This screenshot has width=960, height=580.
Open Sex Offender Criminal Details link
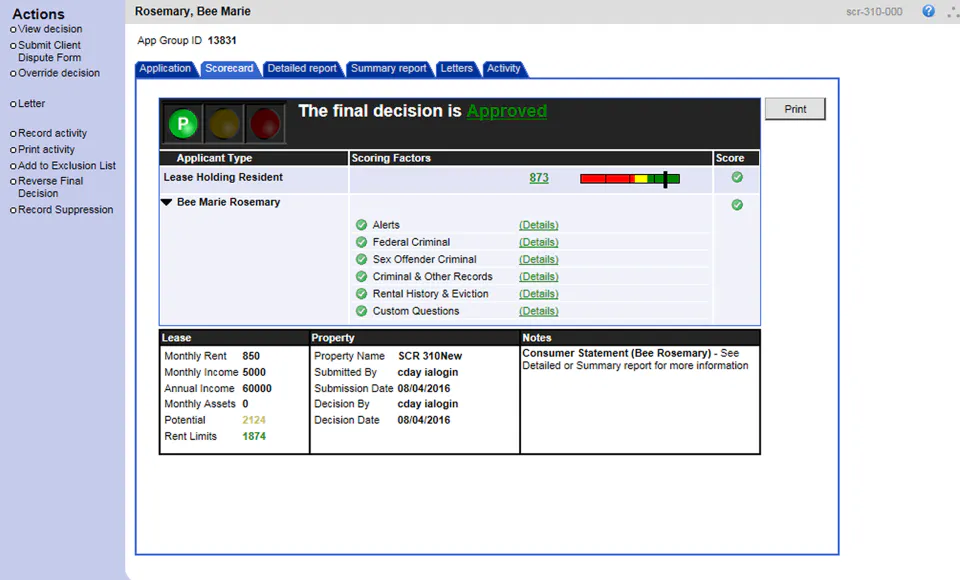[x=539, y=260]
